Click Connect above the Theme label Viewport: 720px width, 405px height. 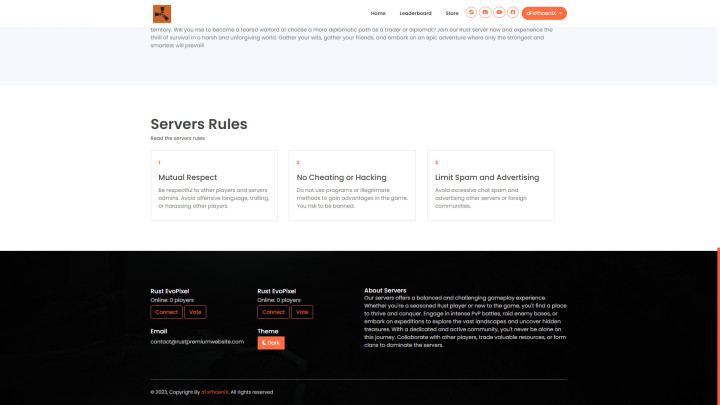(273, 312)
